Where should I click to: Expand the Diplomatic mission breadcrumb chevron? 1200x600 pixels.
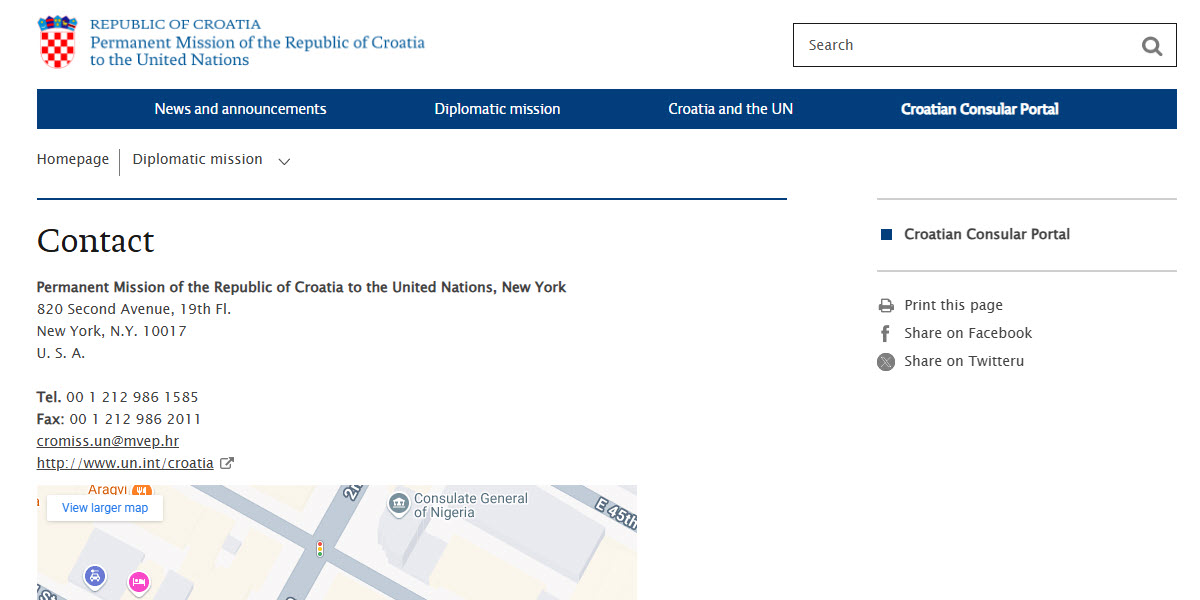pyautogui.click(x=284, y=160)
